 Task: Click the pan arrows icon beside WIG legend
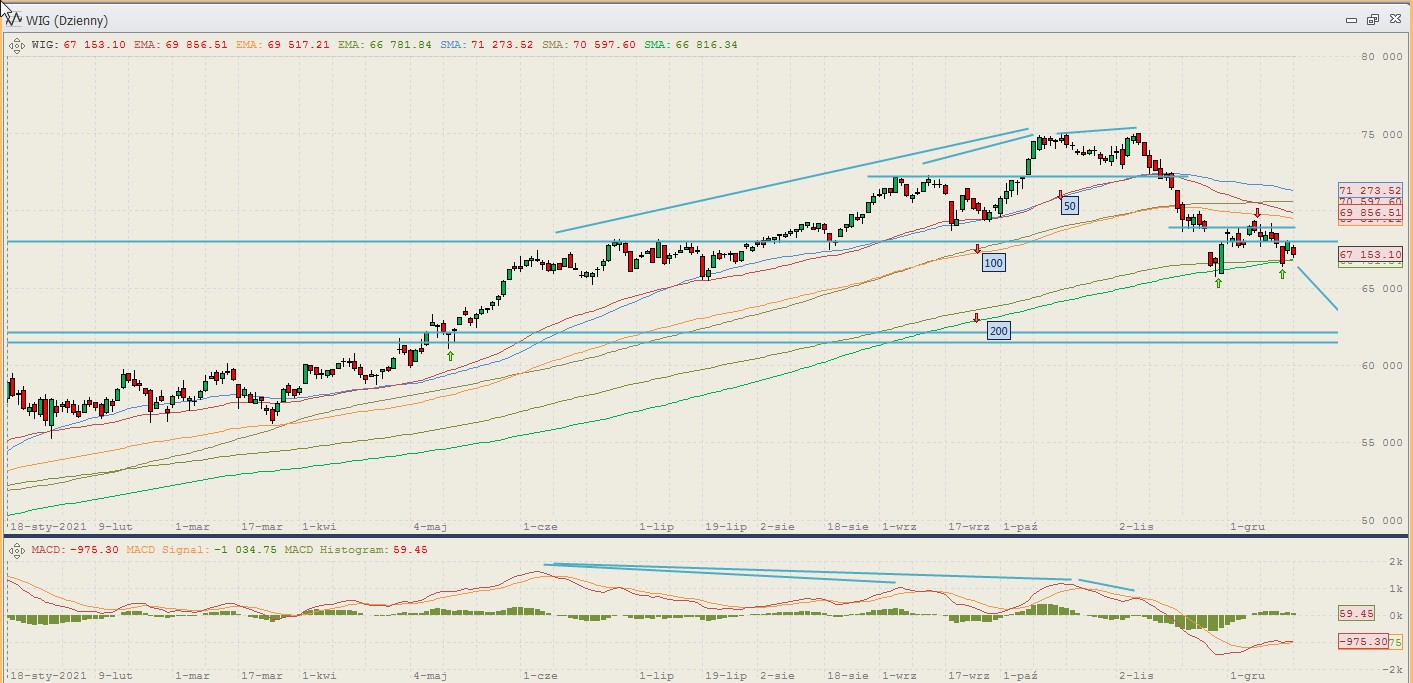pos(16,45)
